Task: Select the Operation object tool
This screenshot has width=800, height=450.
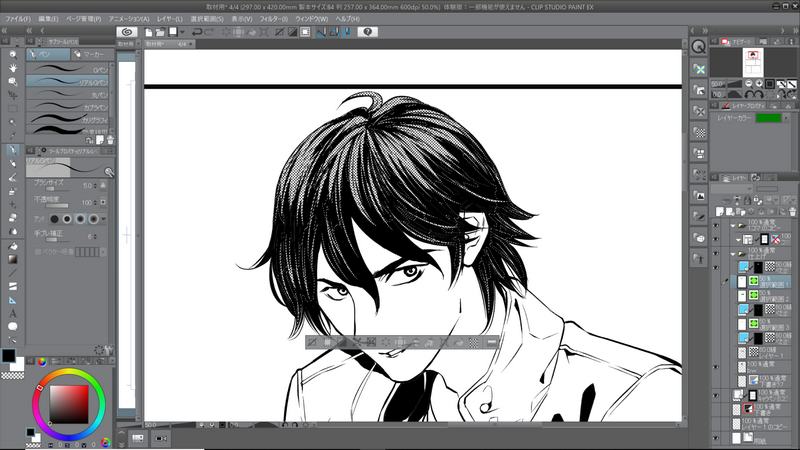Action: pyautogui.click(x=13, y=82)
